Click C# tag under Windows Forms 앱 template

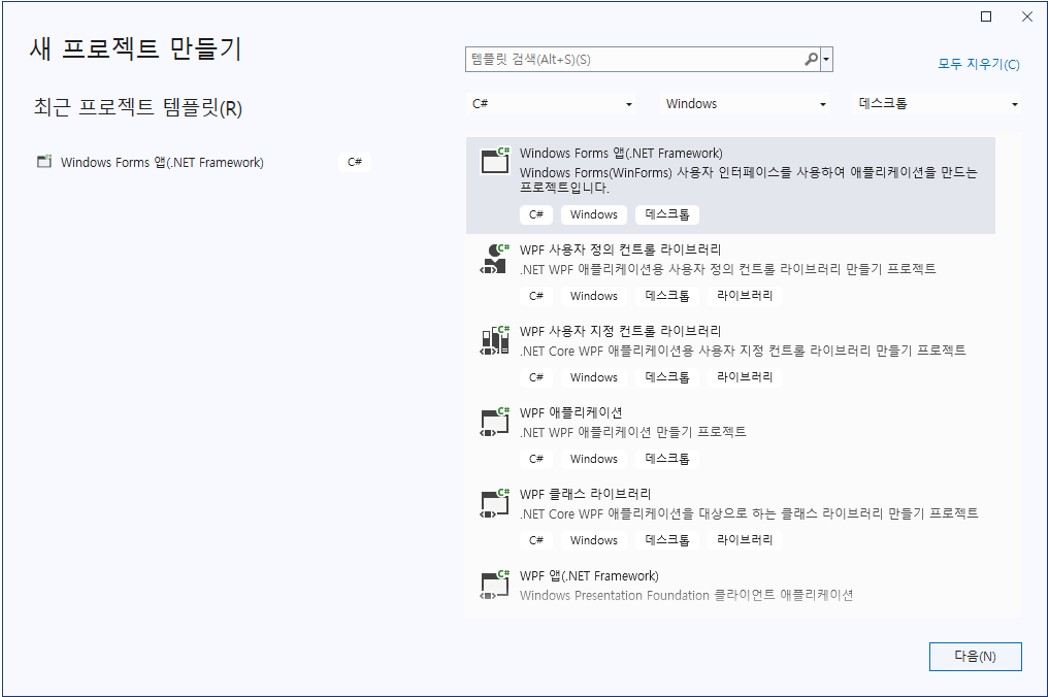pos(536,215)
